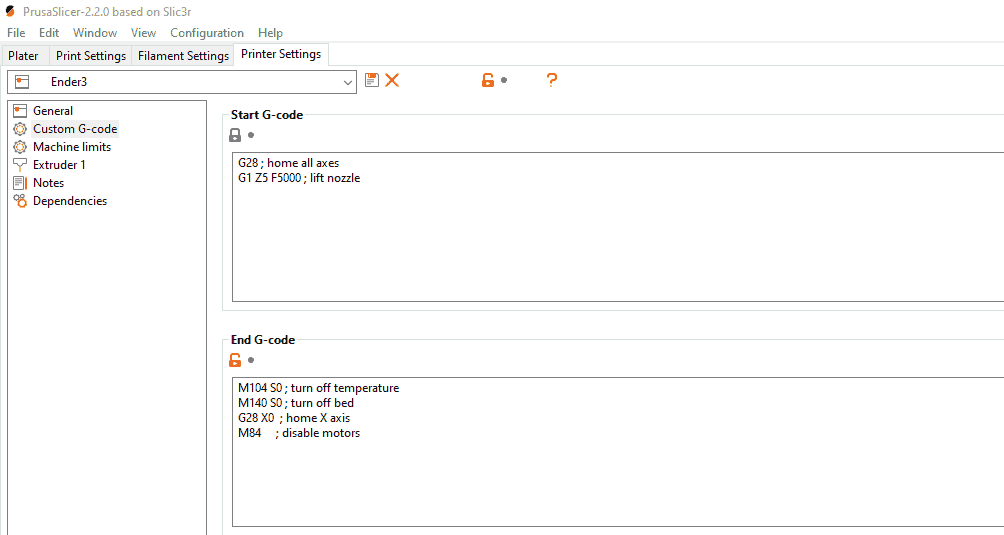Screen dimensions: 1004x535
Task: Click the Machine limits gear icon
Action: click(x=20, y=147)
